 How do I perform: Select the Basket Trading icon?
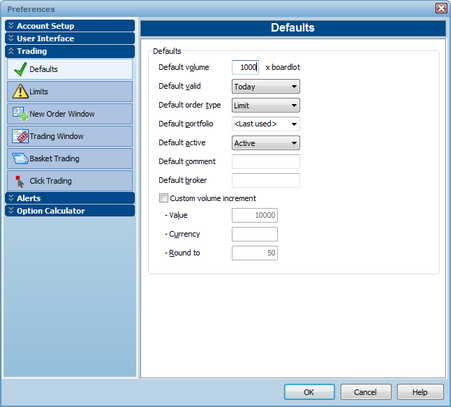point(20,158)
